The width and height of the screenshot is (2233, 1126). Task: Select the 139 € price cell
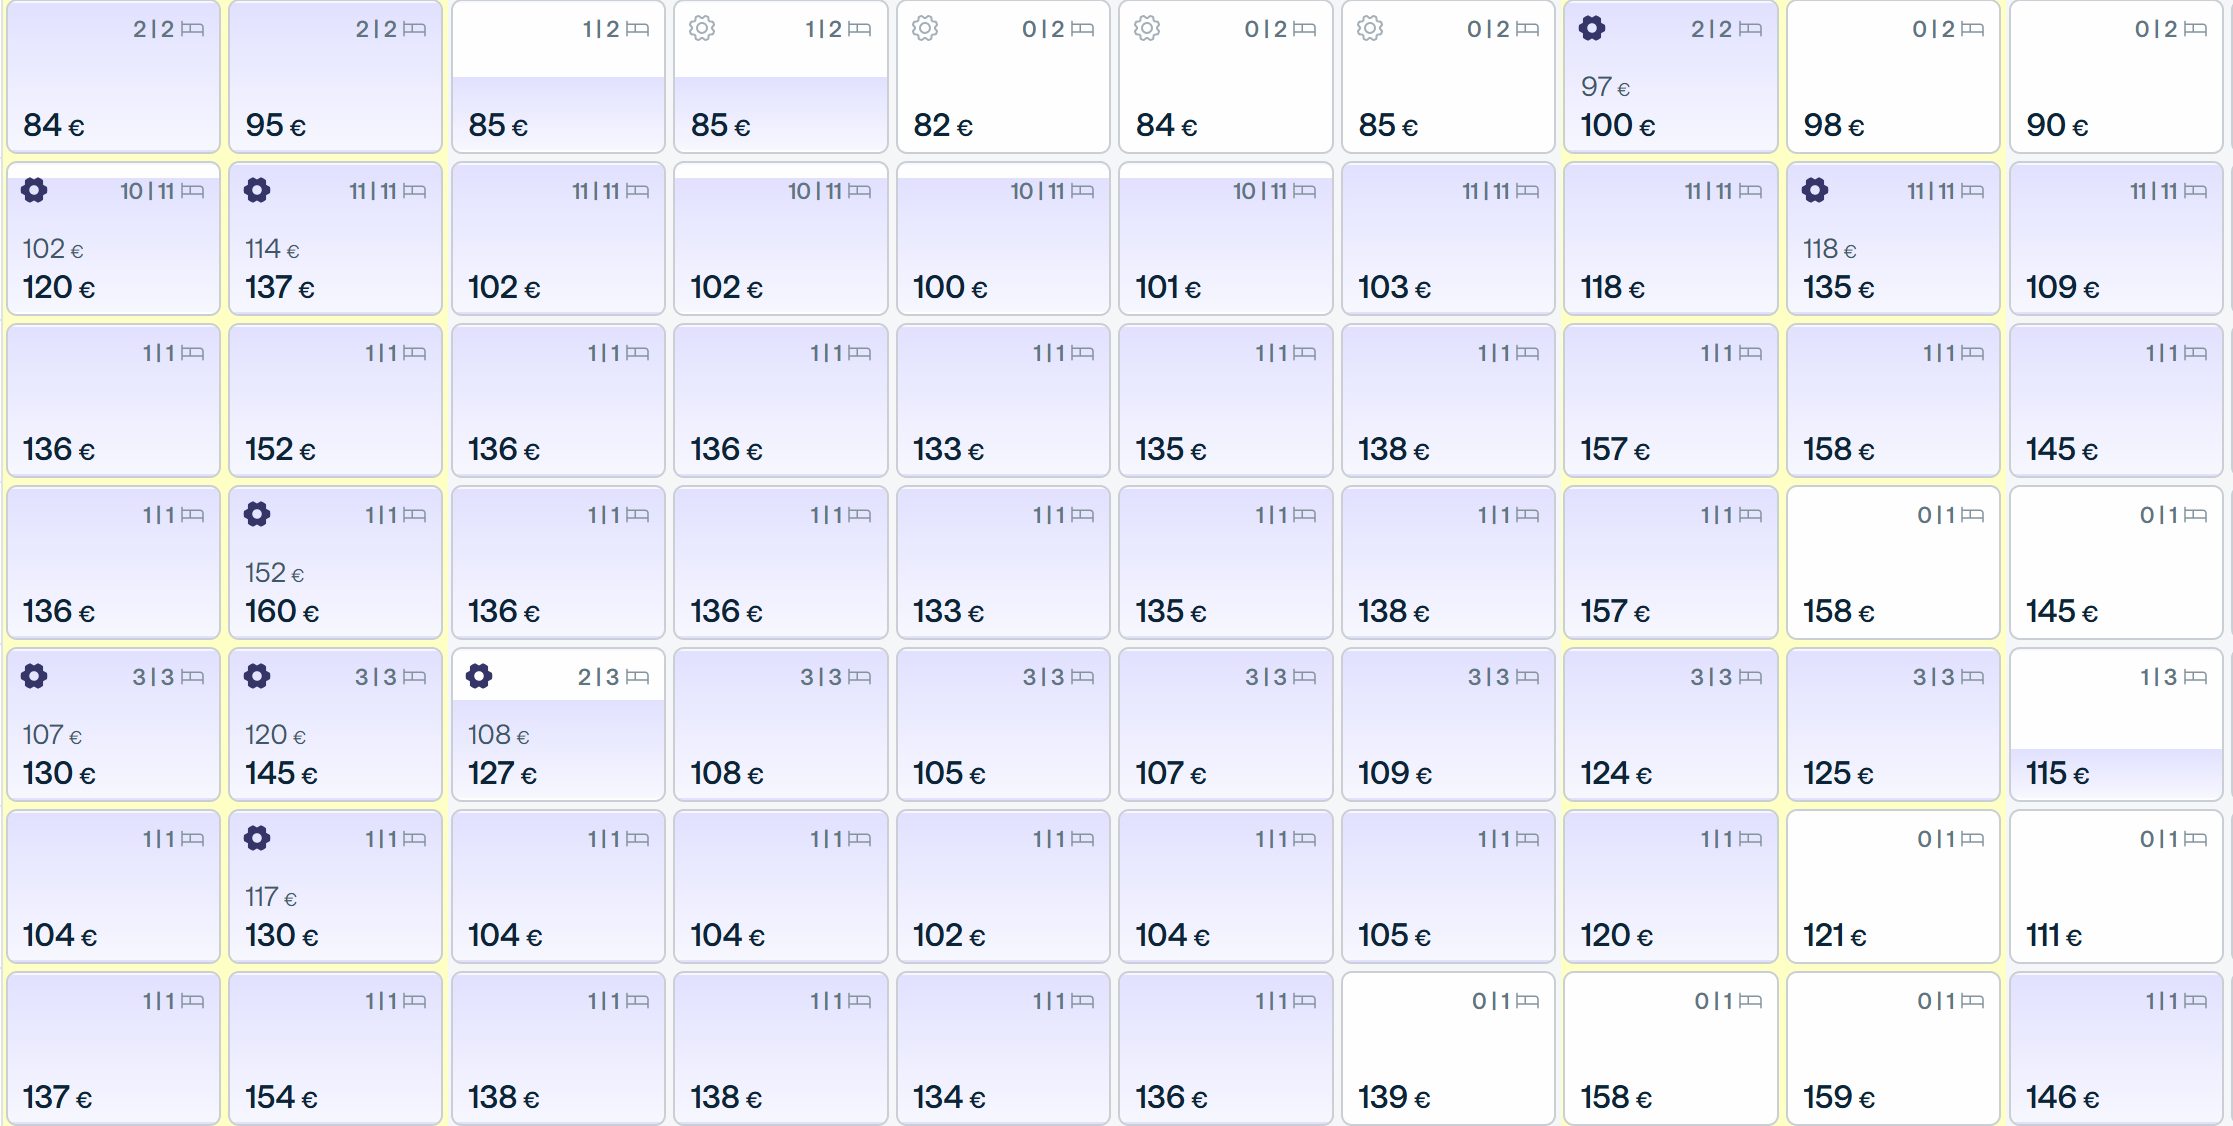pyautogui.click(x=1448, y=1049)
